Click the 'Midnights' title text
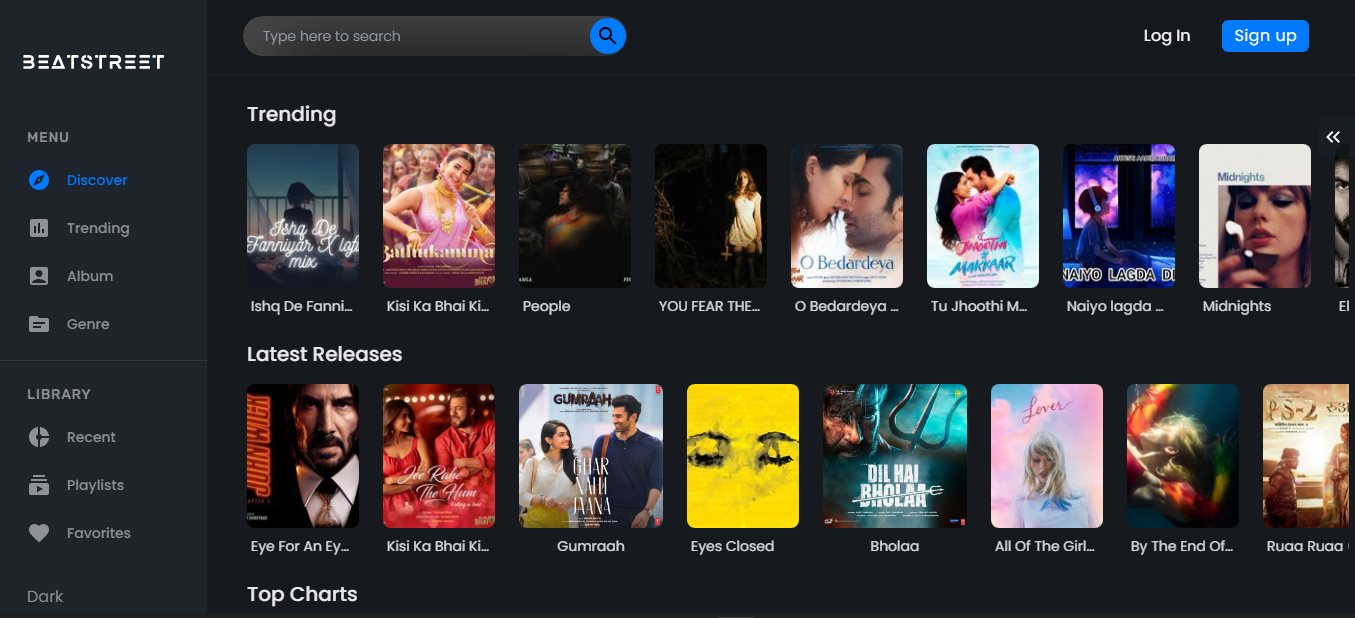Screen dimensions: 1355x618 1237,306
